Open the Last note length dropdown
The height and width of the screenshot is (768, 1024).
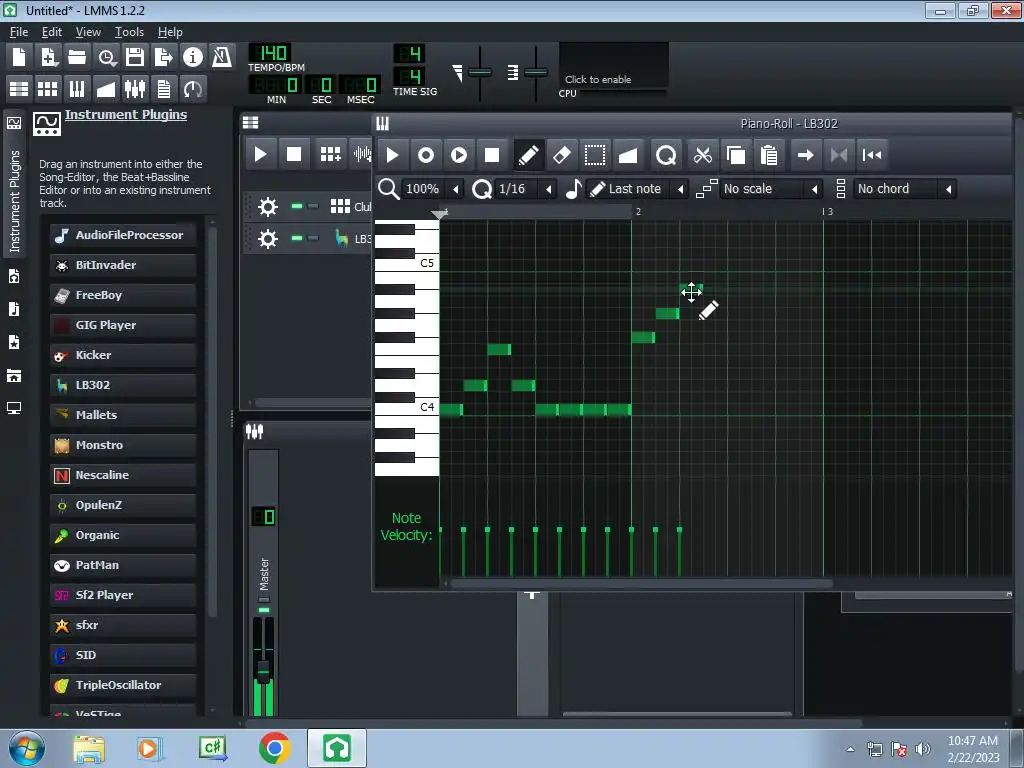(637, 189)
